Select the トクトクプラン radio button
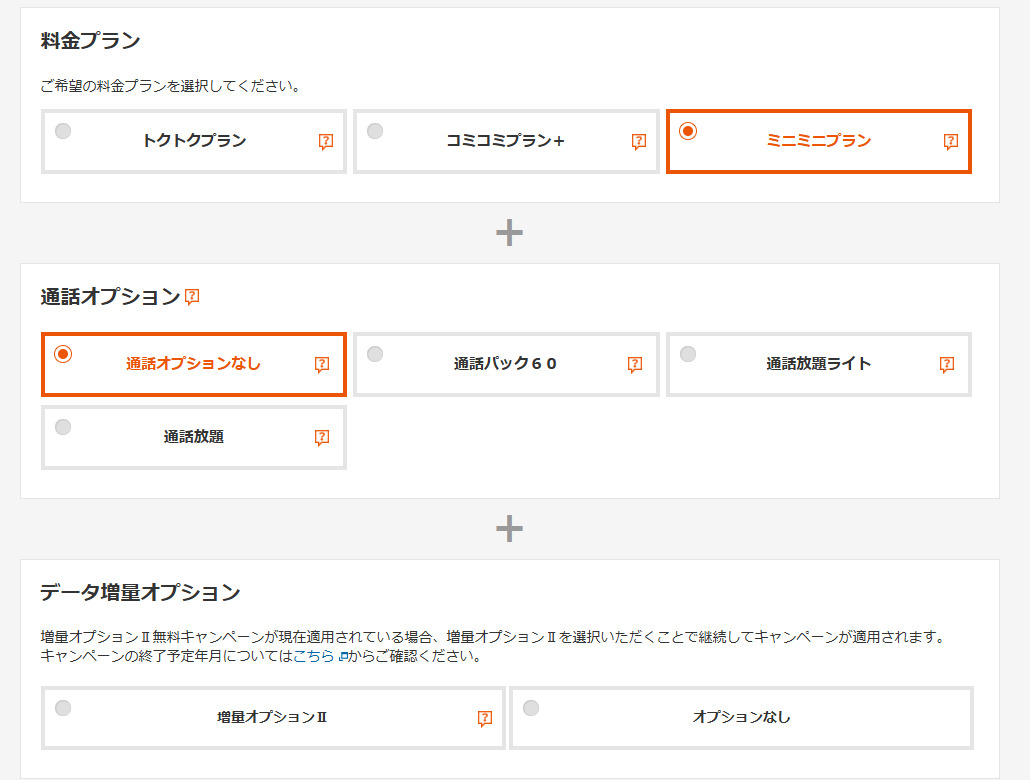Viewport: 1030px width, 780px height. tap(63, 131)
